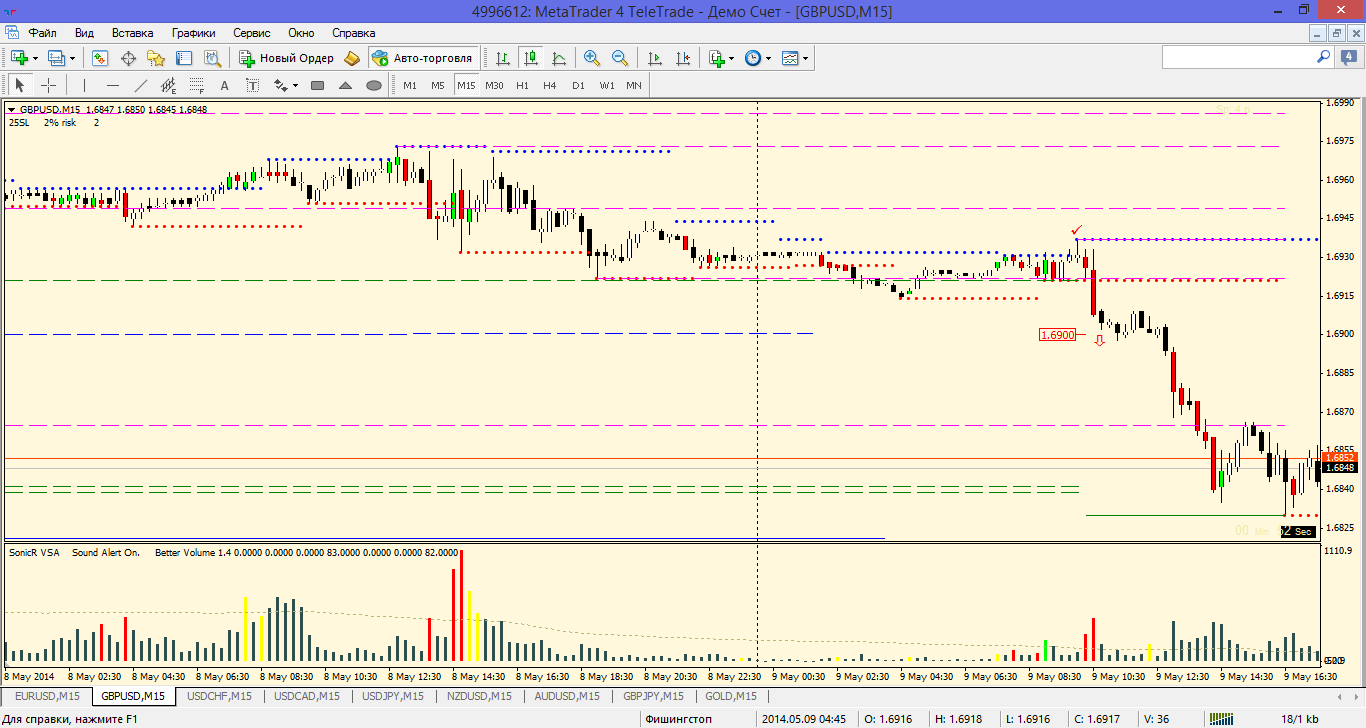1366x728 pixels.
Task: Open the Terminal panel icon
Action: click(182, 58)
